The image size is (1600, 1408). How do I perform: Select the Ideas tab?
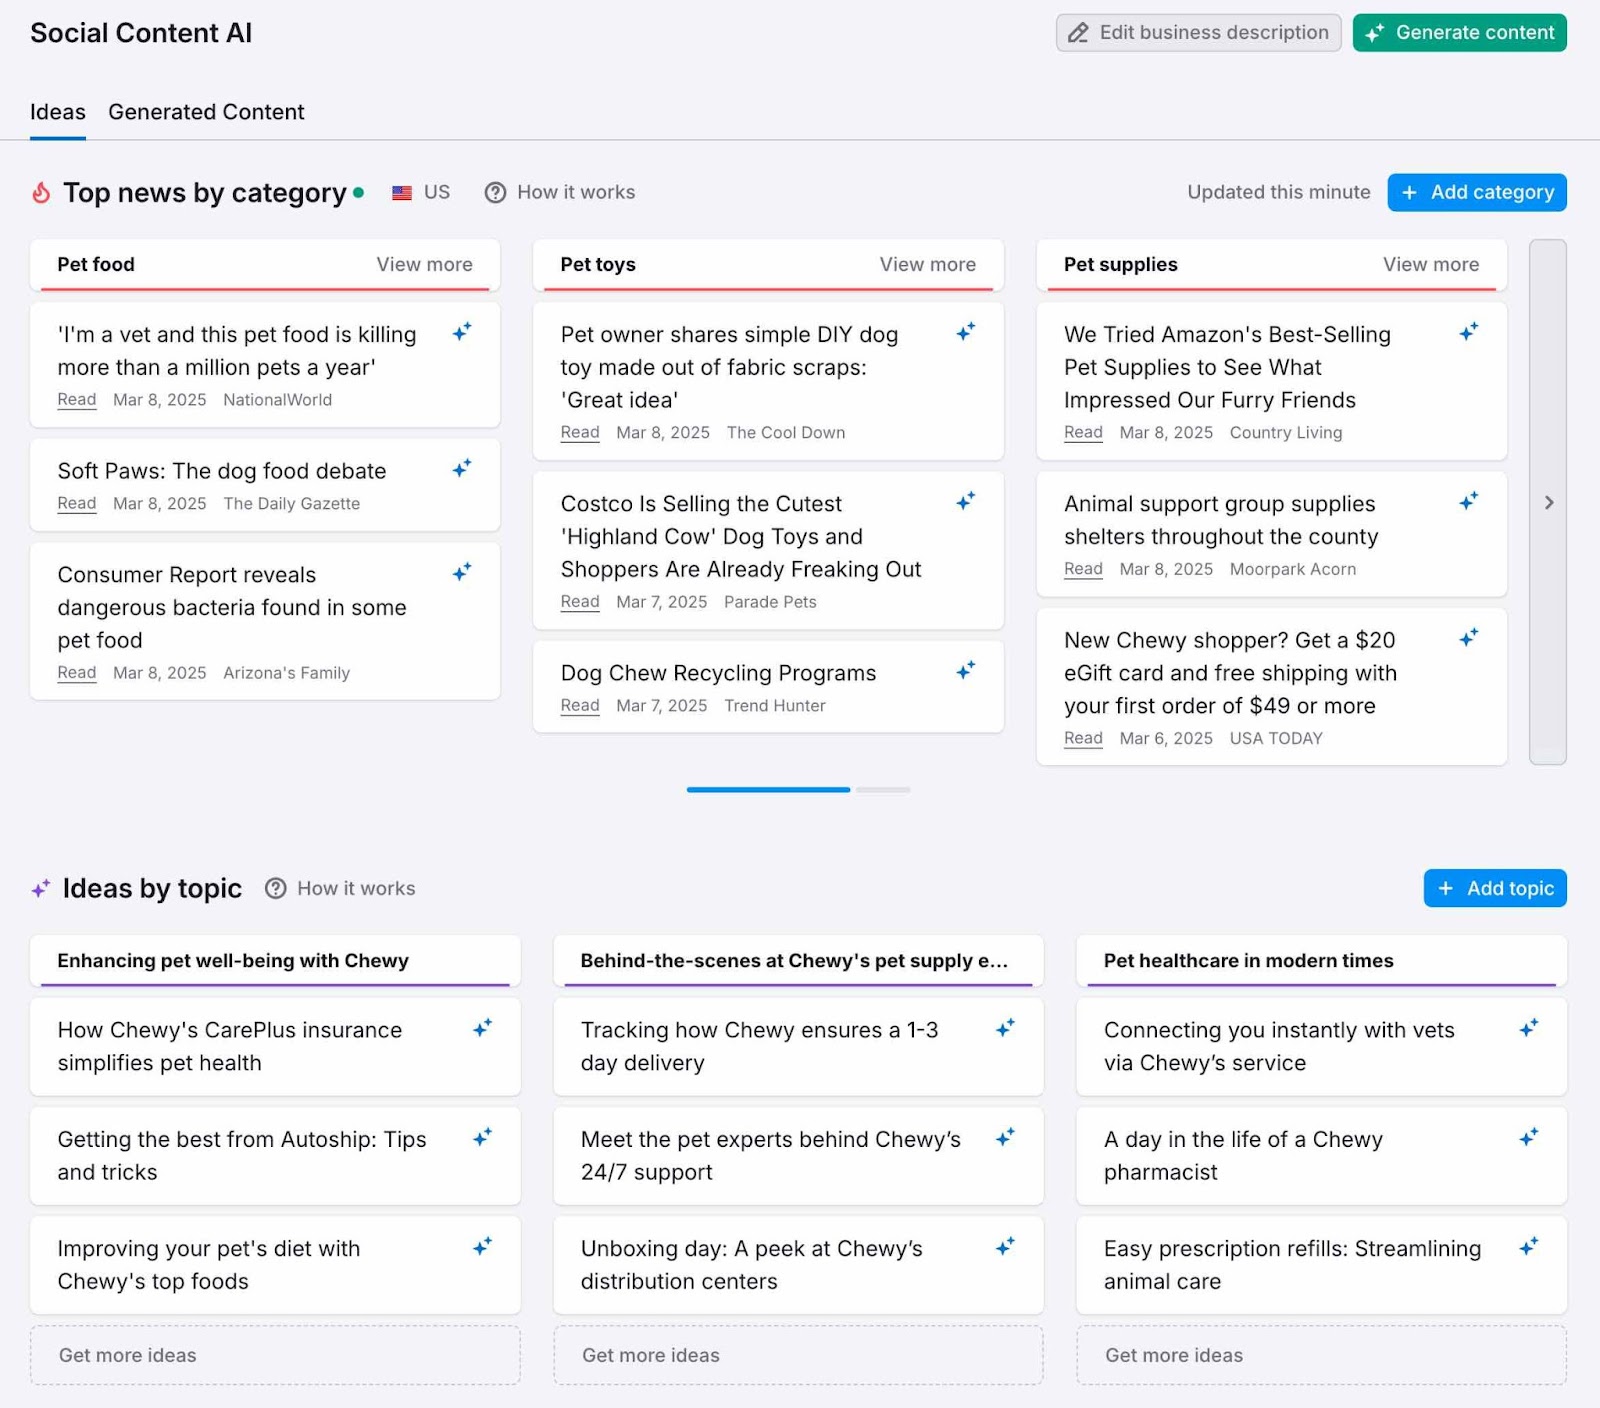pyautogui.click(x=57, y=112)
